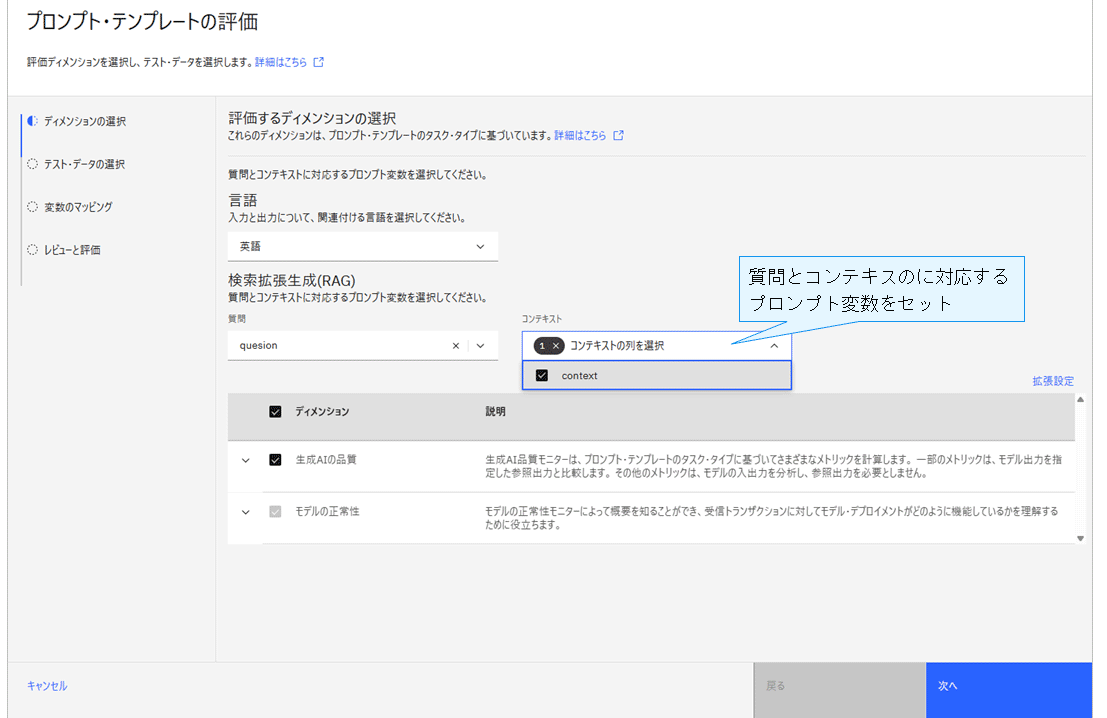Clear the quesion value with X icon
The width and height of the screenshot is (1107, 718).
coord(456,346)
